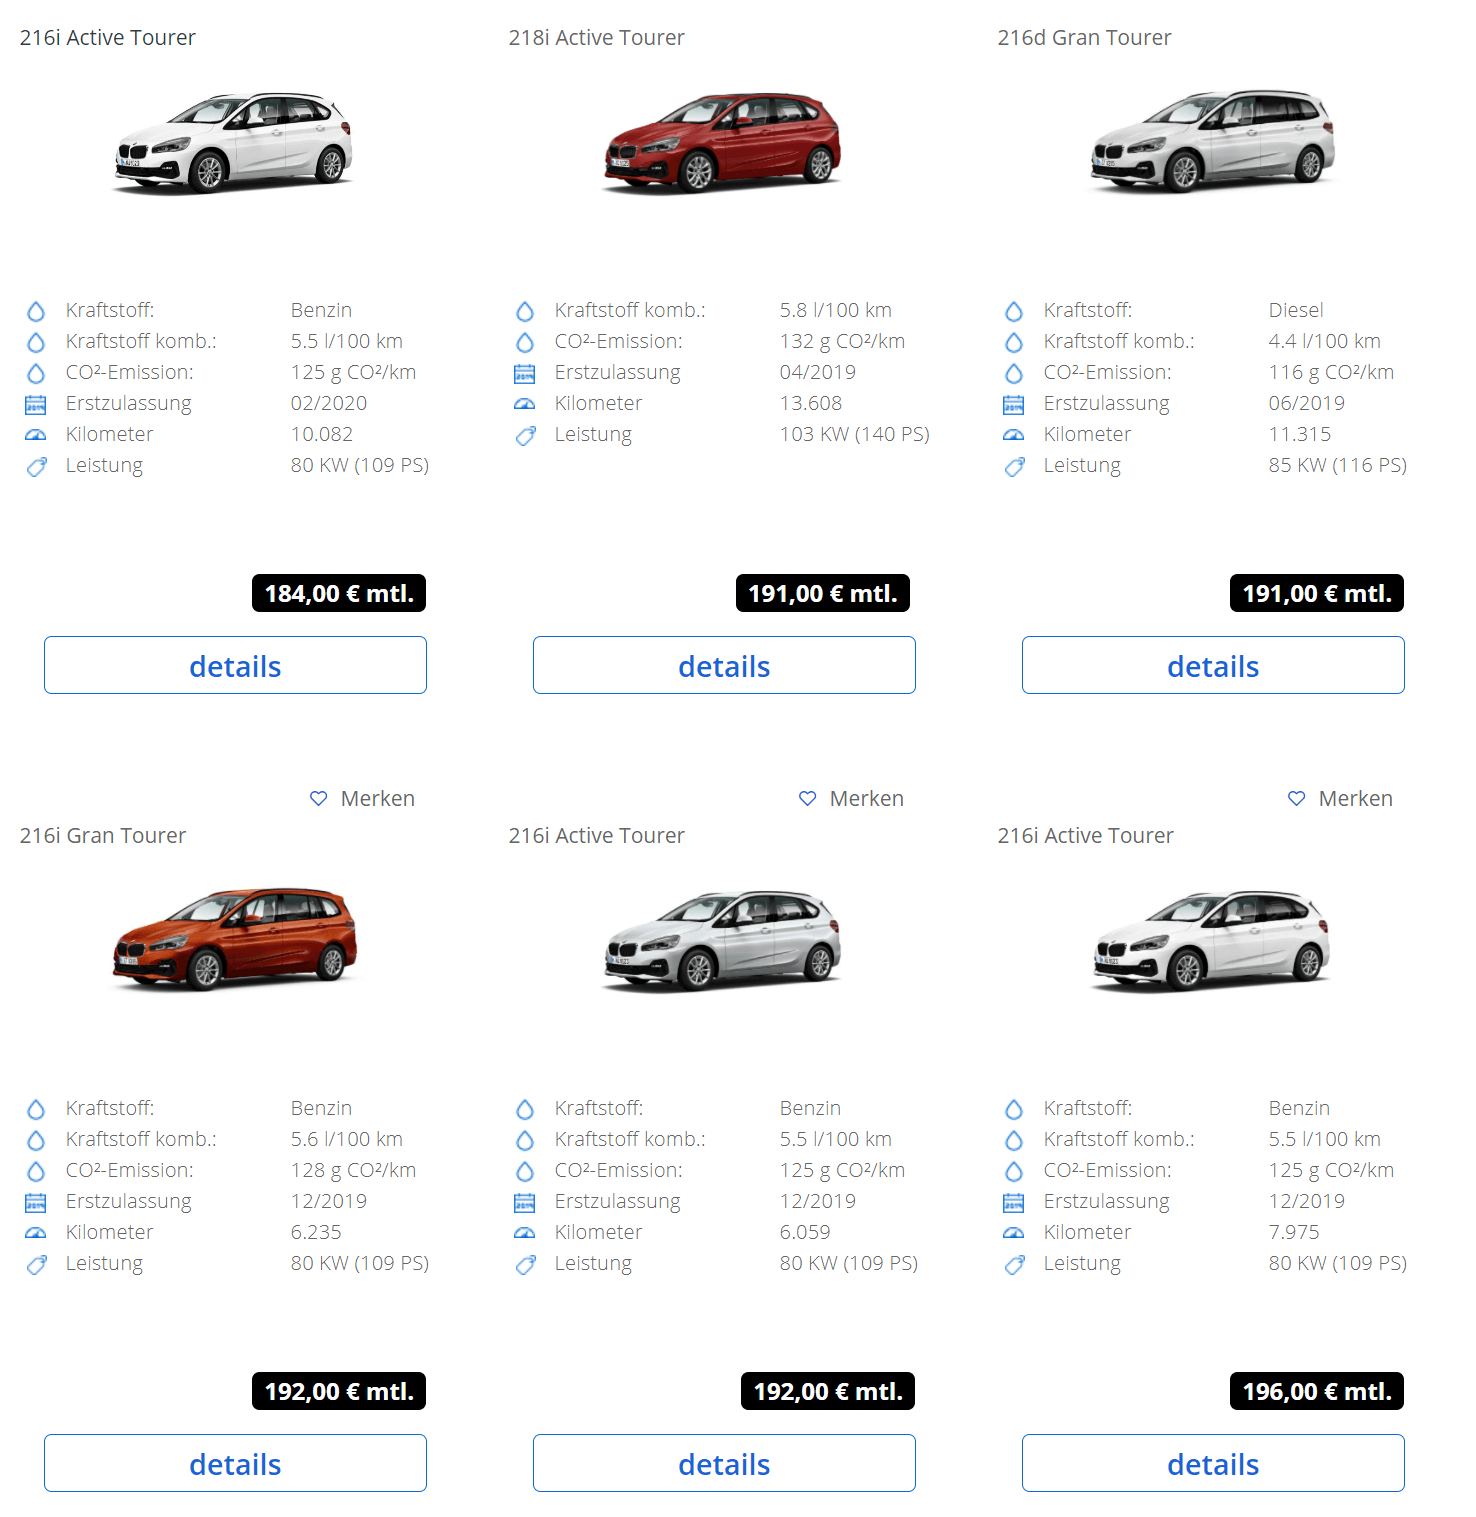Click the CO2-Emission drop icon for 128 g CO²/km

click(36, 1171)
